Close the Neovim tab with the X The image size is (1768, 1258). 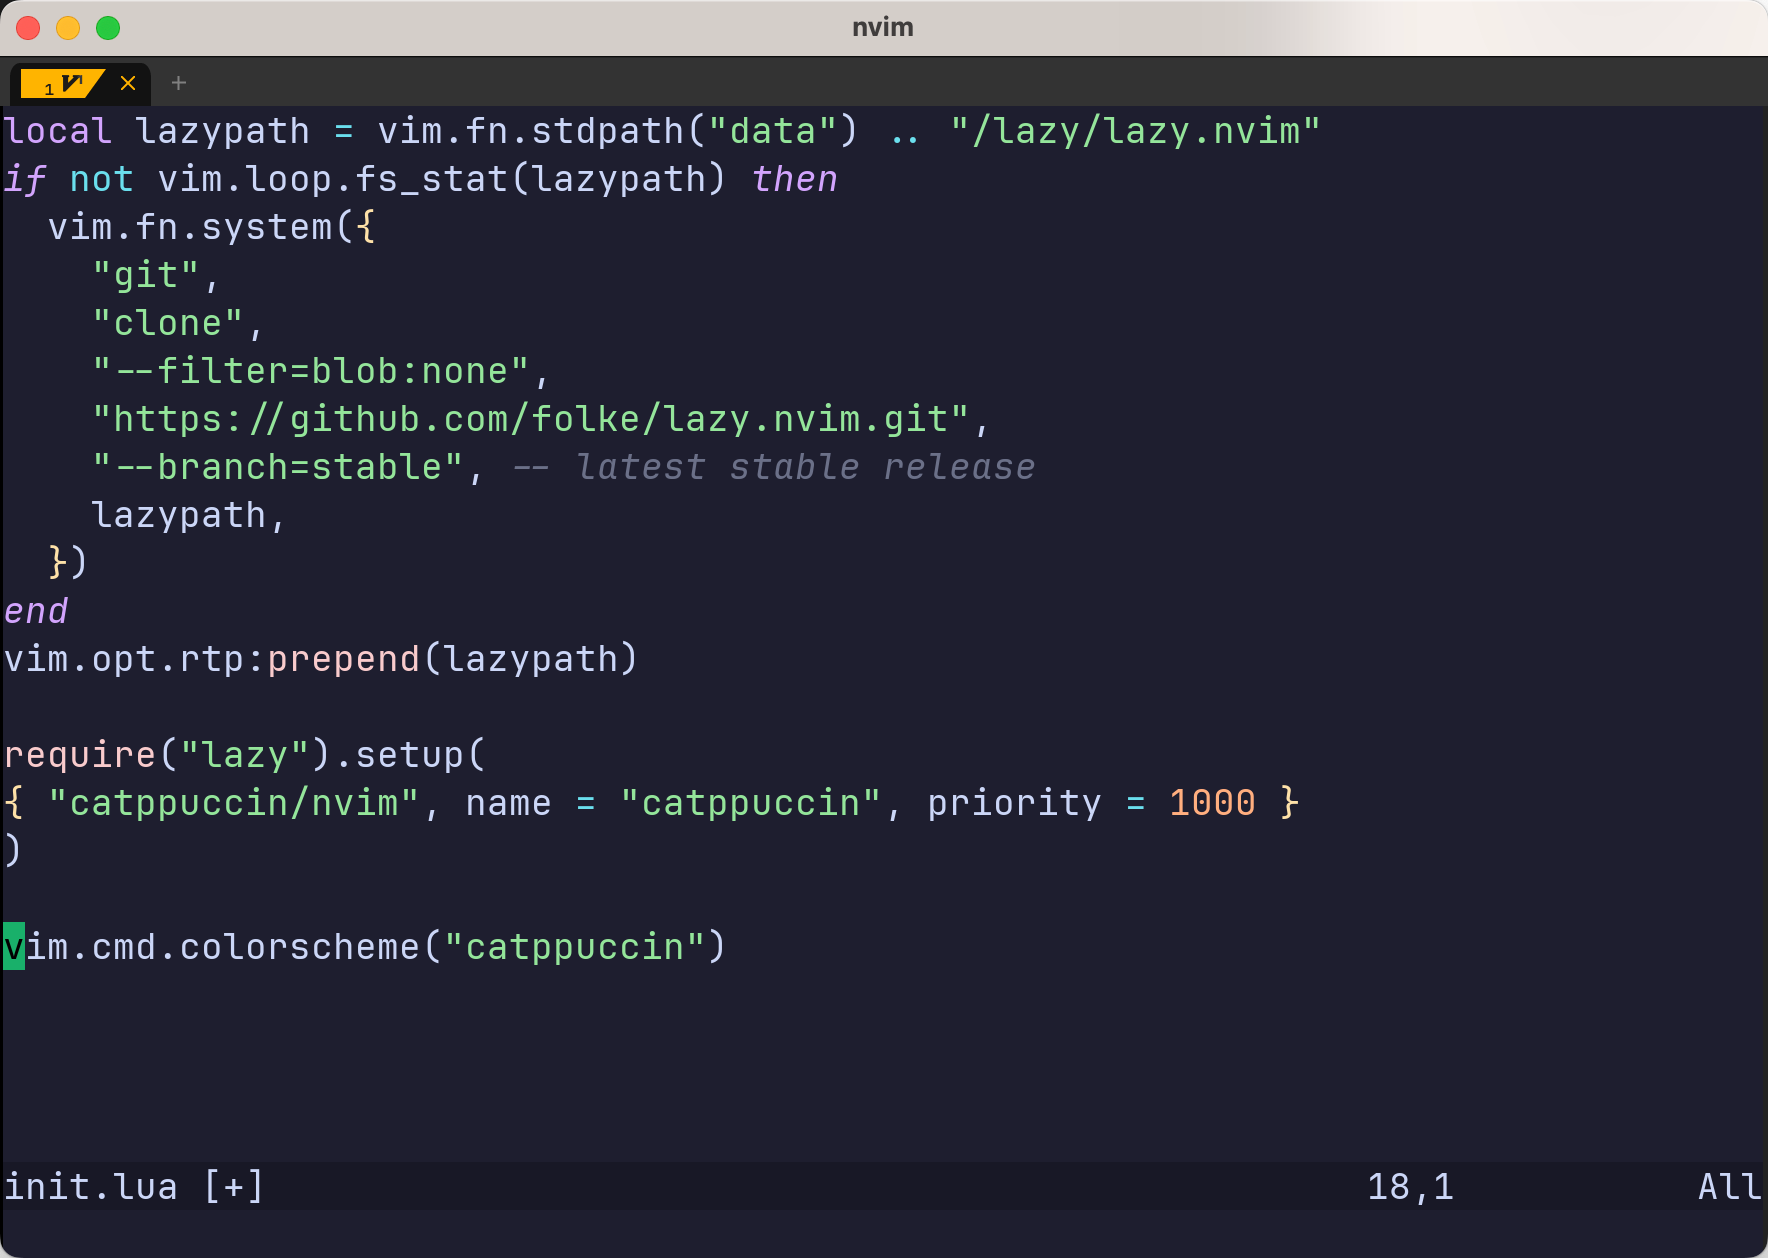coord(128,83)
